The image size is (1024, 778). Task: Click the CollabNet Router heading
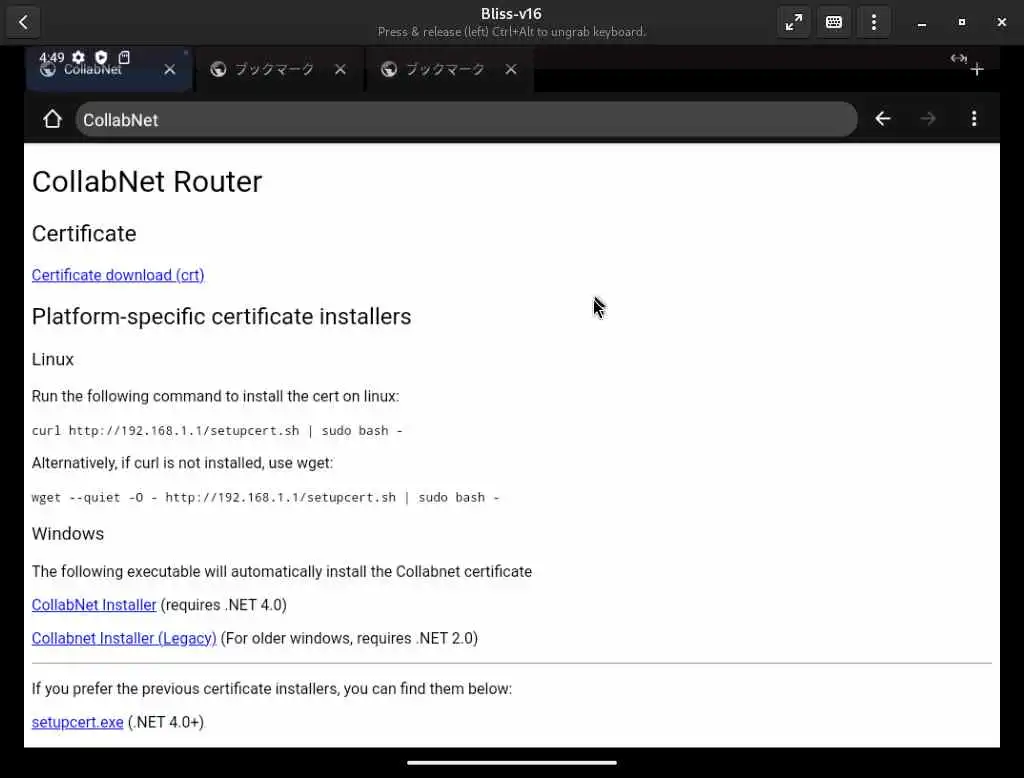pyautogui.click(x=147, y=182)
